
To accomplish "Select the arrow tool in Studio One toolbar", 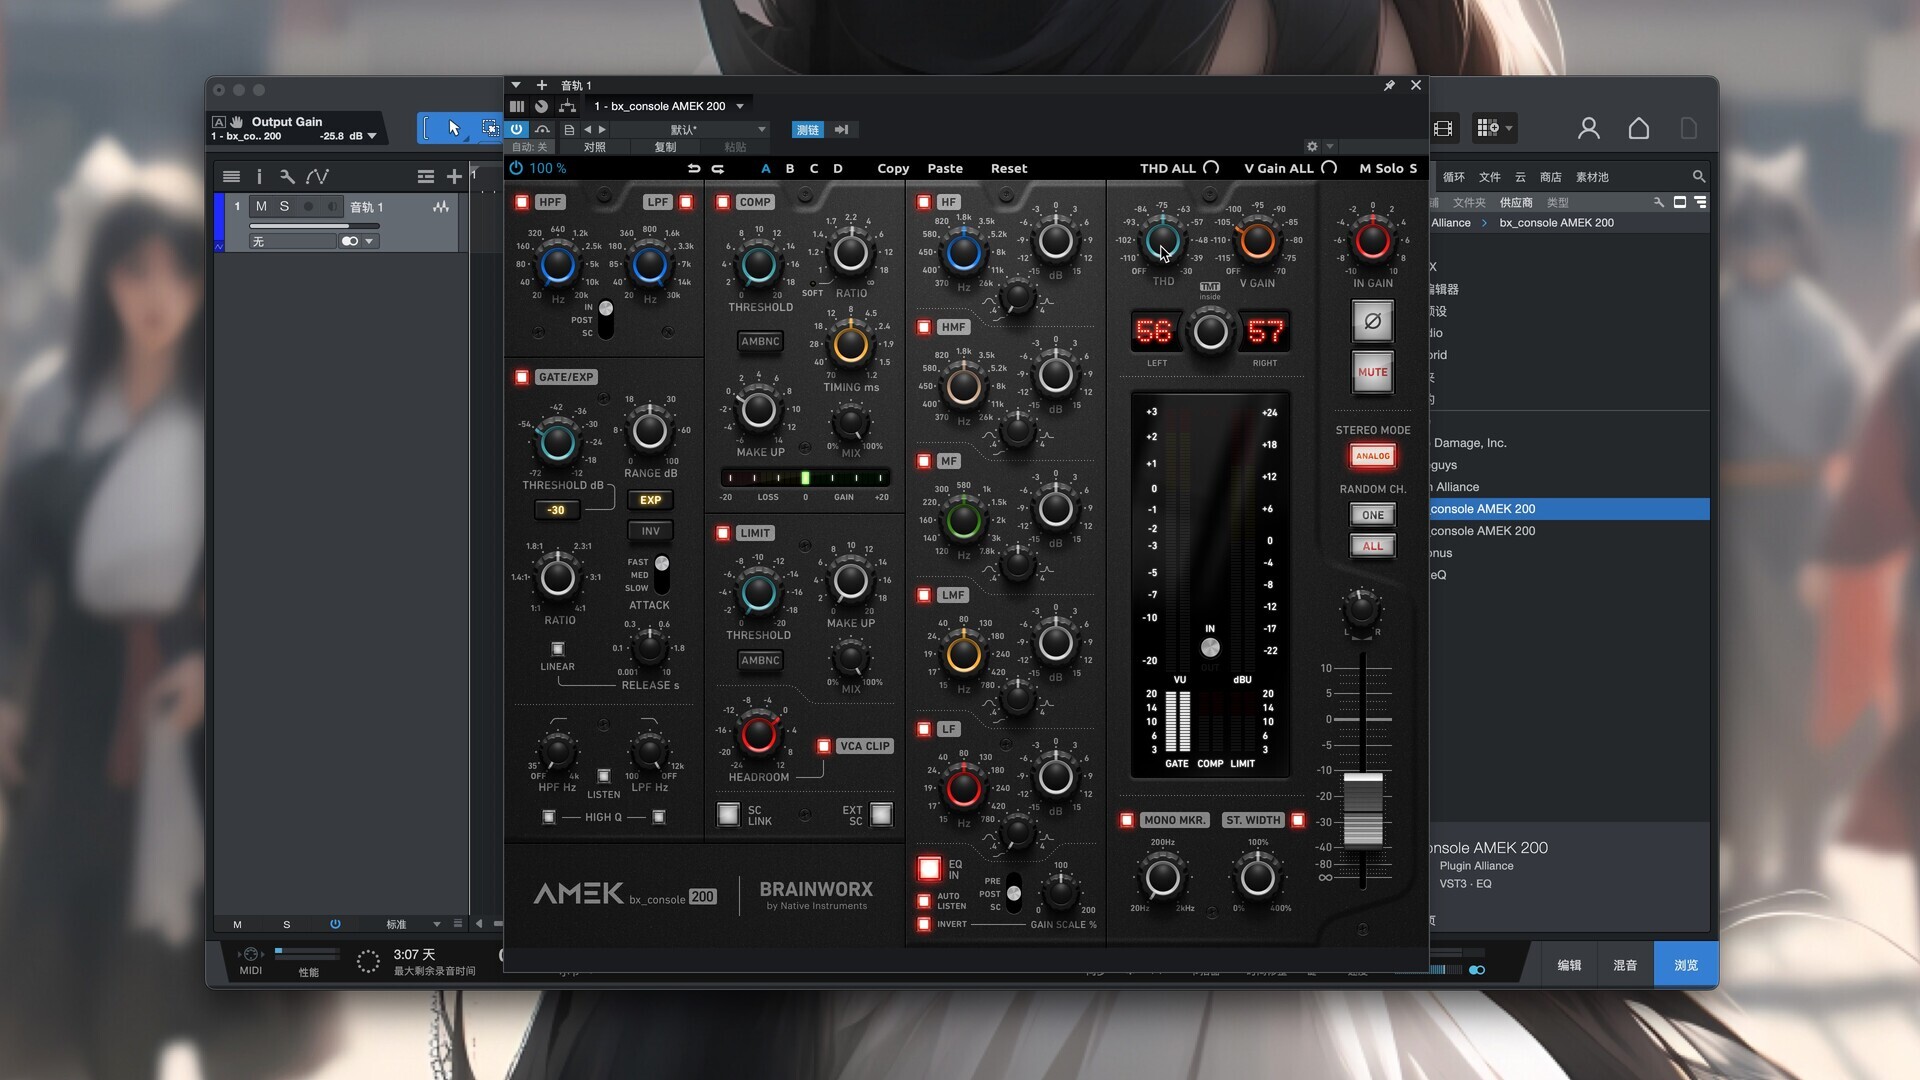I will 454,128.
